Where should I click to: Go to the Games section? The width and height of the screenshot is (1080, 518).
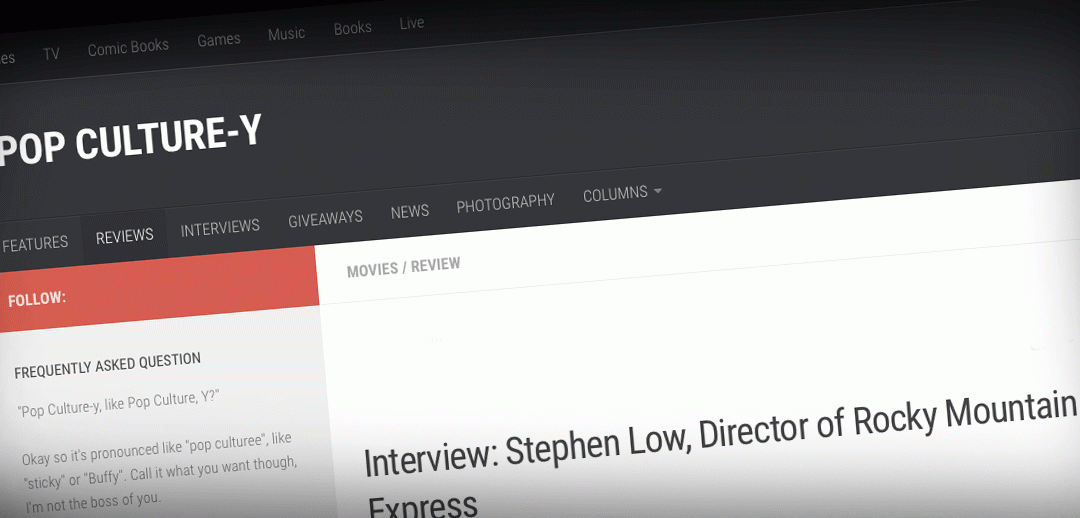coord(219,40)
